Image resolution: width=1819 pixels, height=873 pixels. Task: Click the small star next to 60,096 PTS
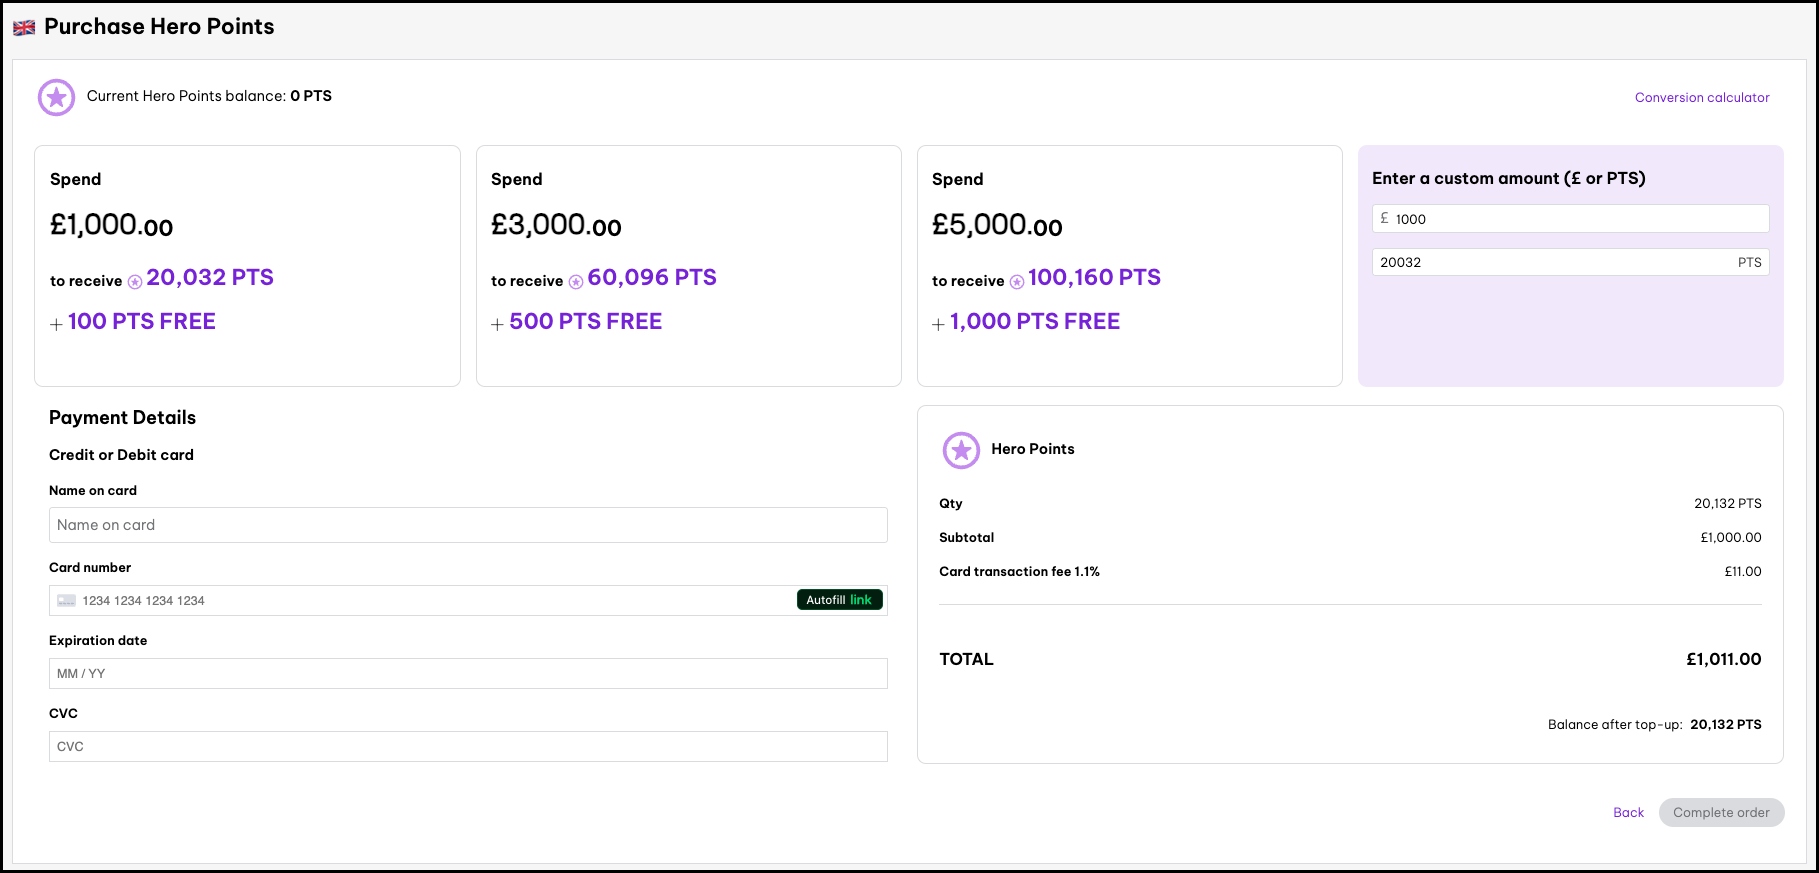(576, 282)
